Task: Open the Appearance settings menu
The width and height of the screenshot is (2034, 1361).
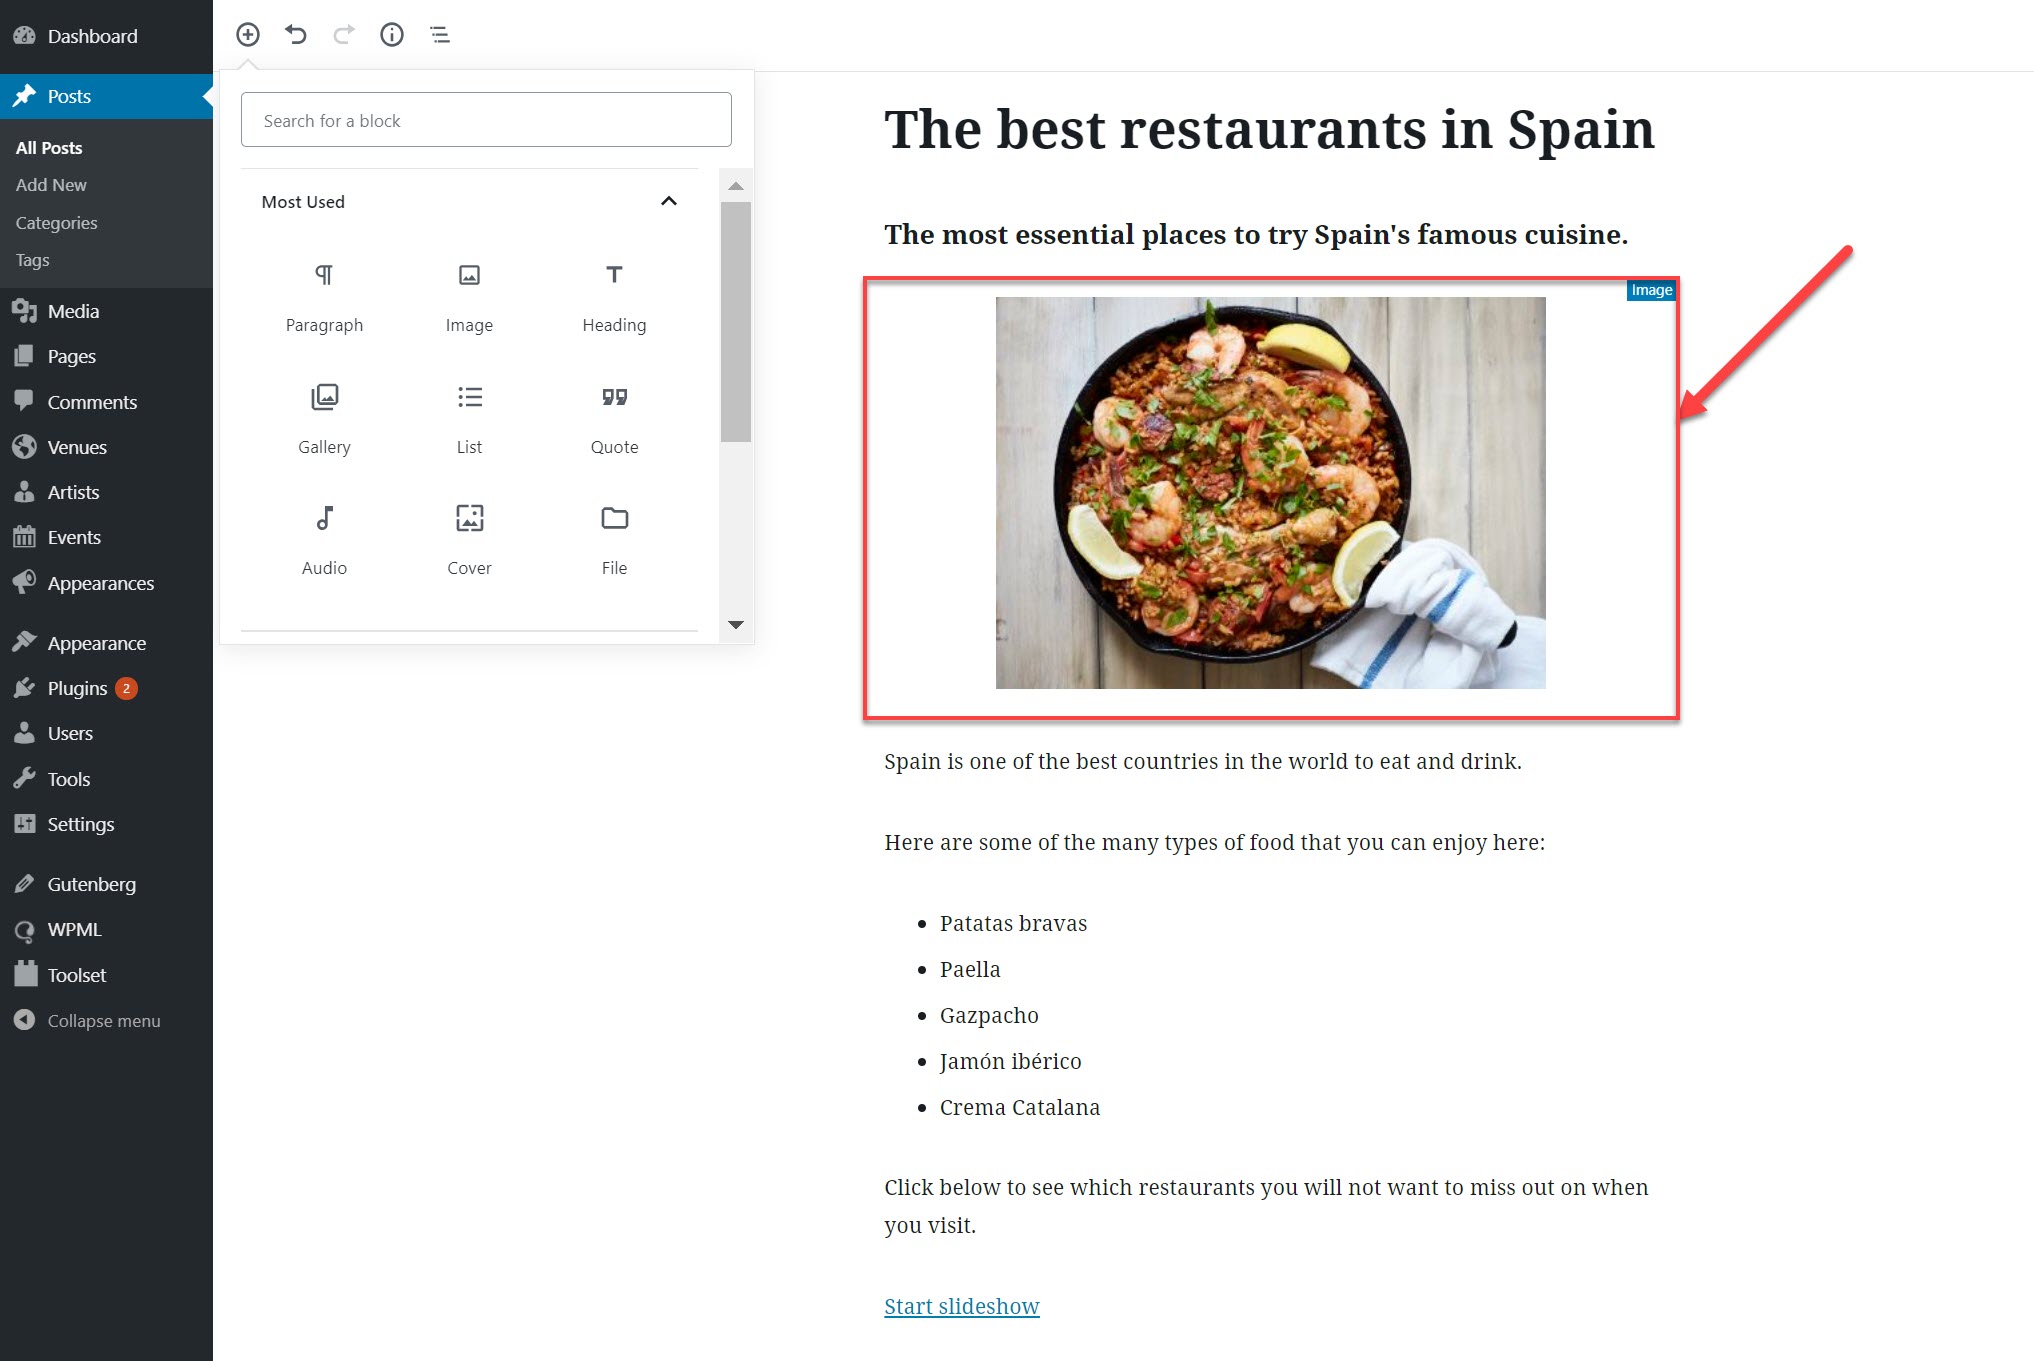Action: 106,643
